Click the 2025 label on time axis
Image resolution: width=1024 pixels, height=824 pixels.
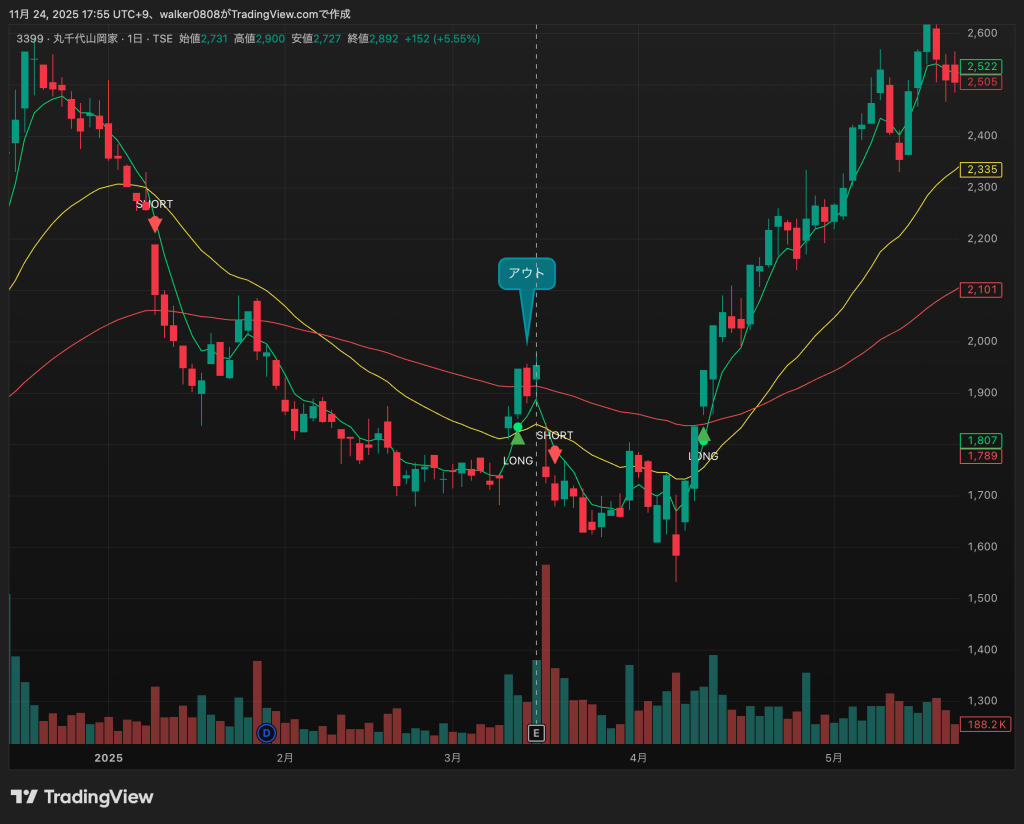108,758
